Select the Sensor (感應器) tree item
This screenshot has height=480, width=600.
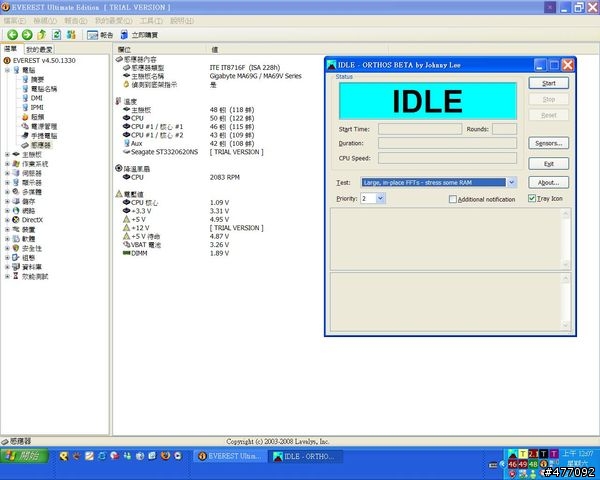point(41,145)
